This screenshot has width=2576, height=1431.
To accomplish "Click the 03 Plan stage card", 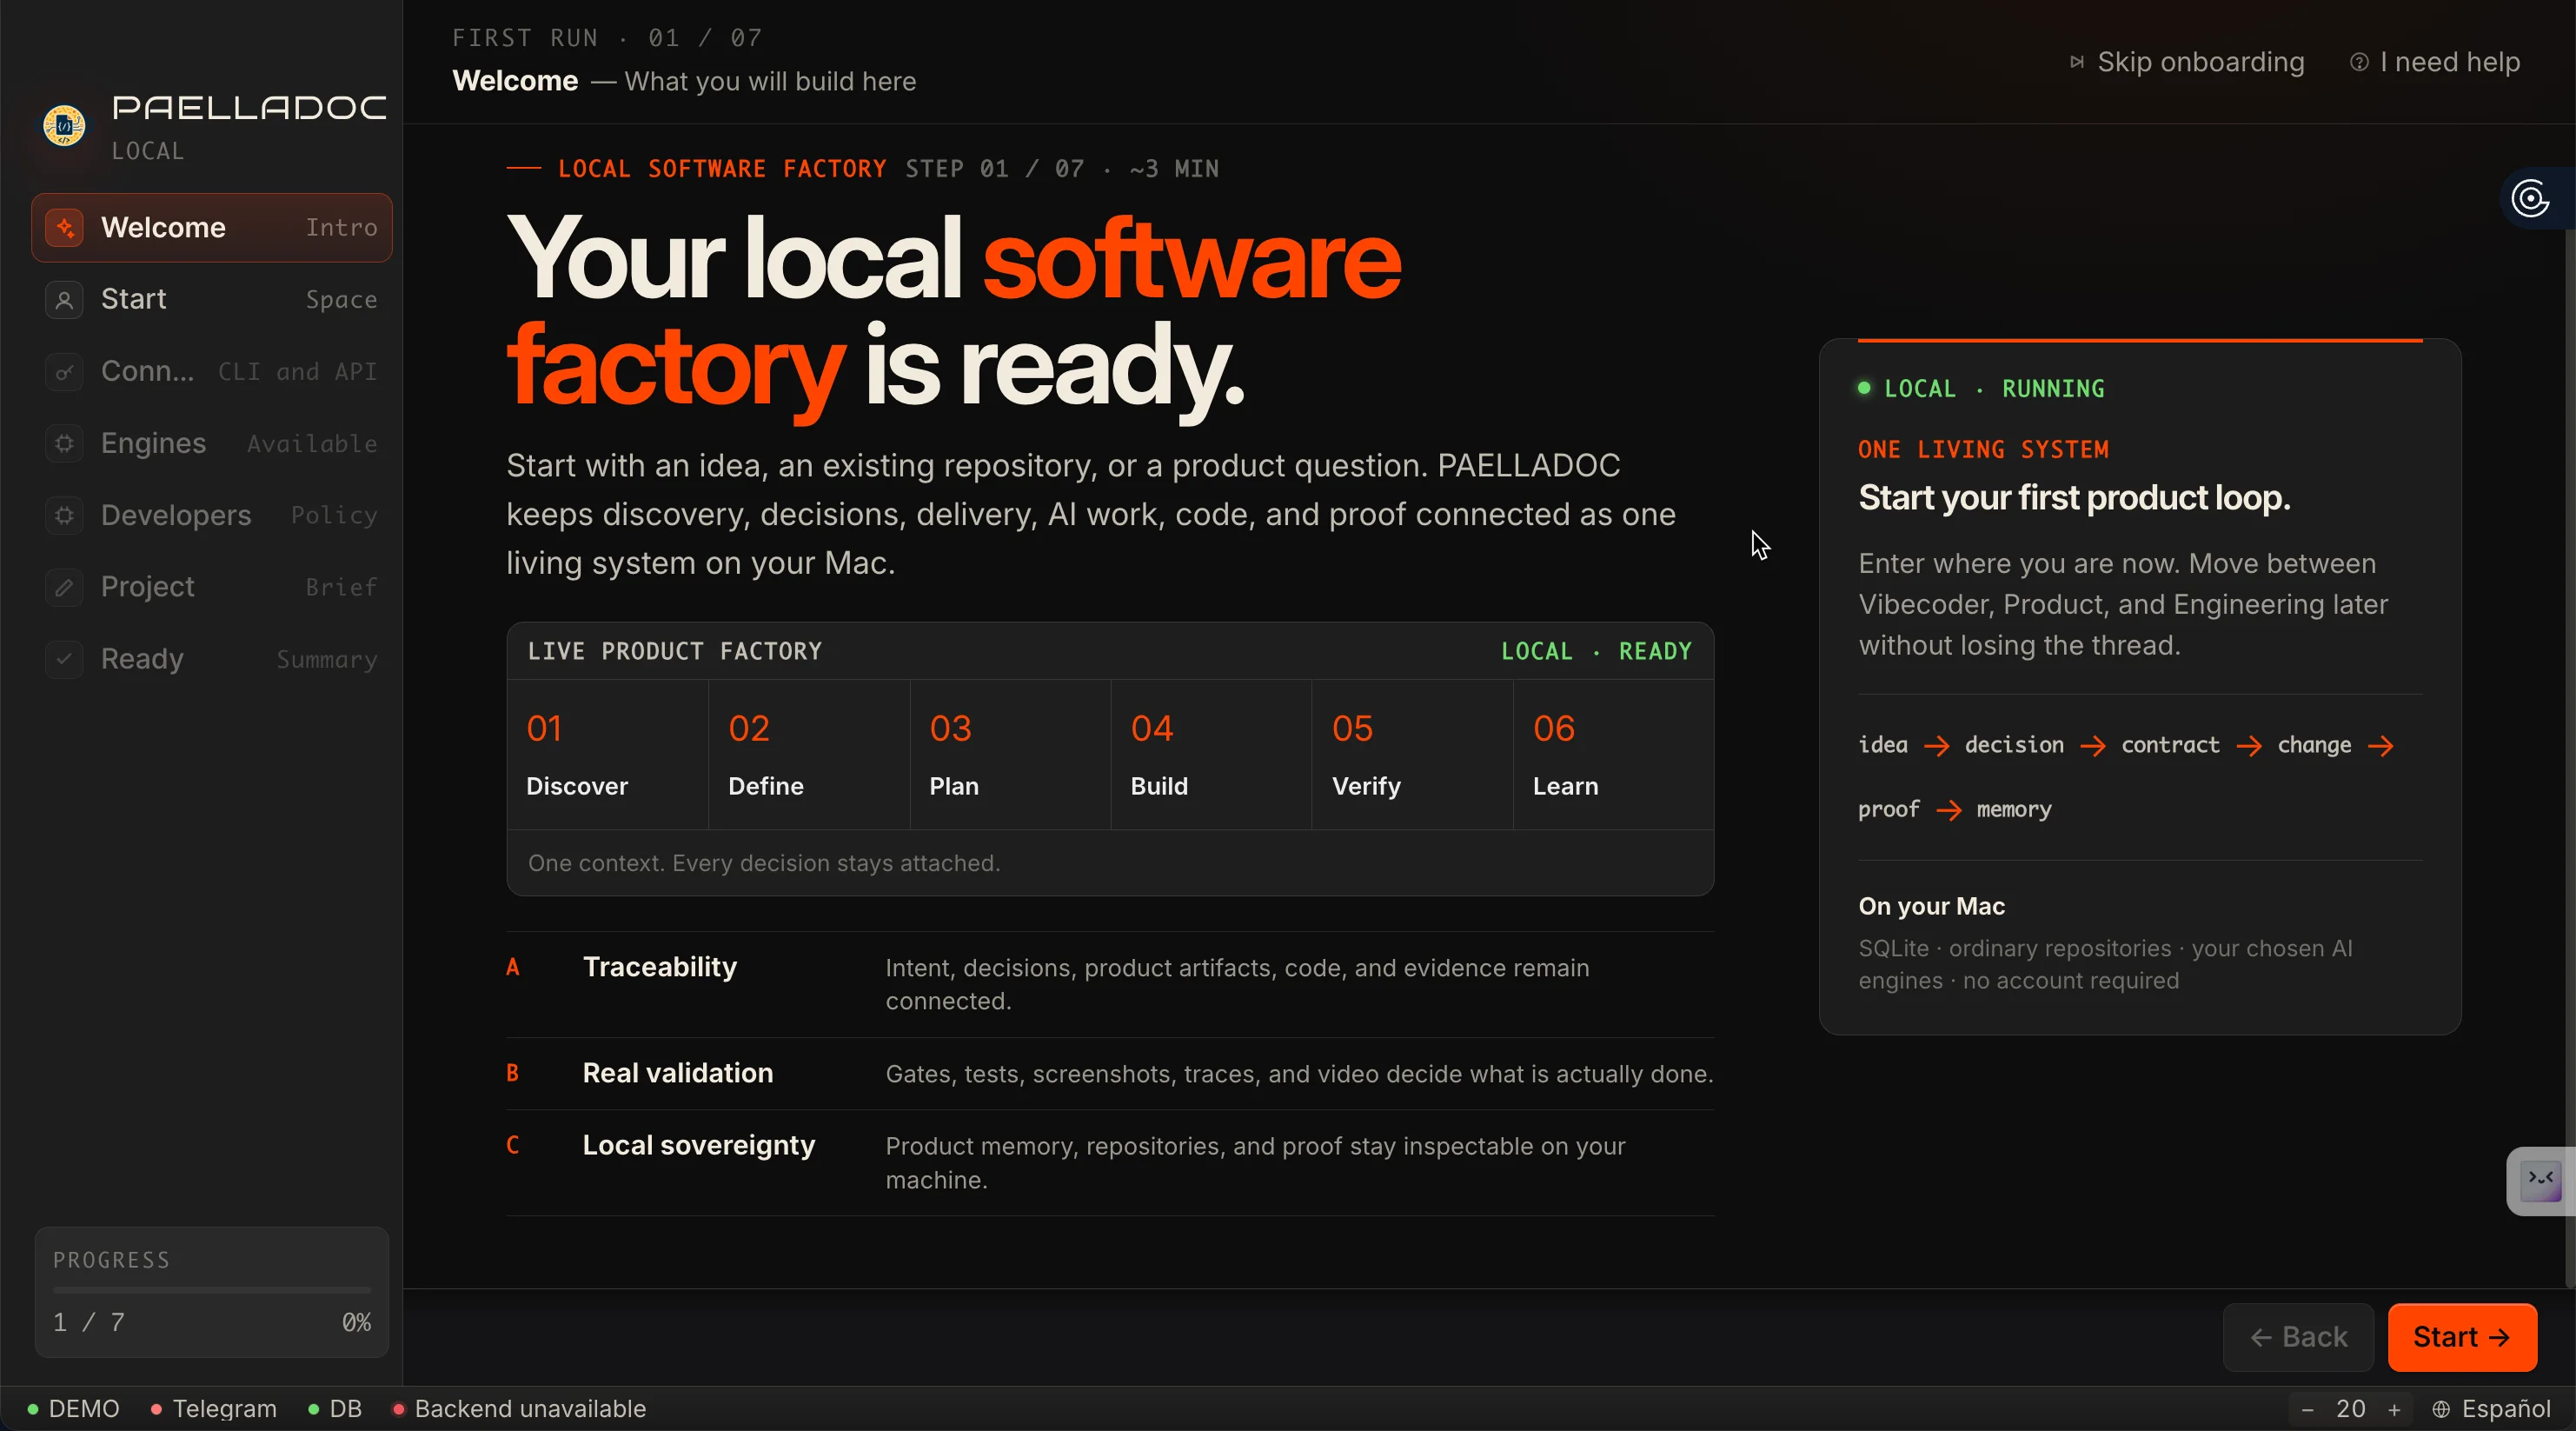I will pyautogui.click(x=1010, y=755).
